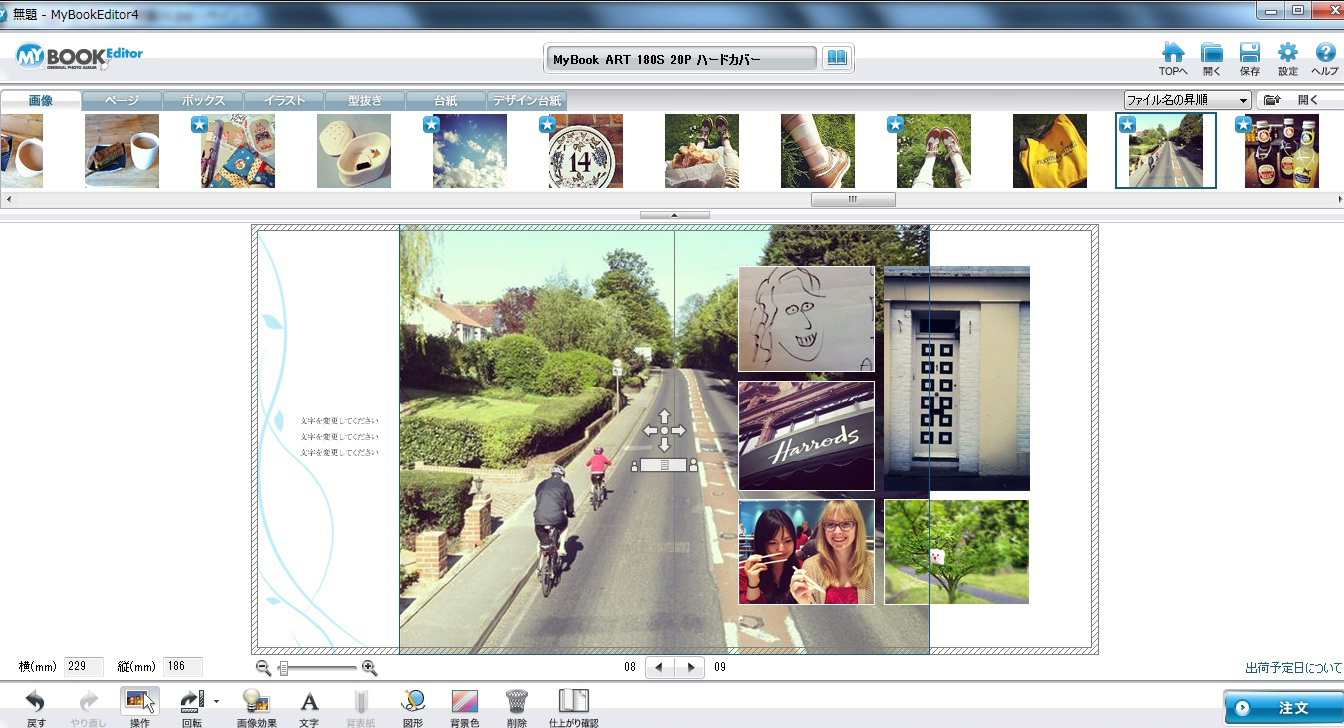Click the 戻す undo icon
Screen dimensions: 1344x728
coord(36,702)
